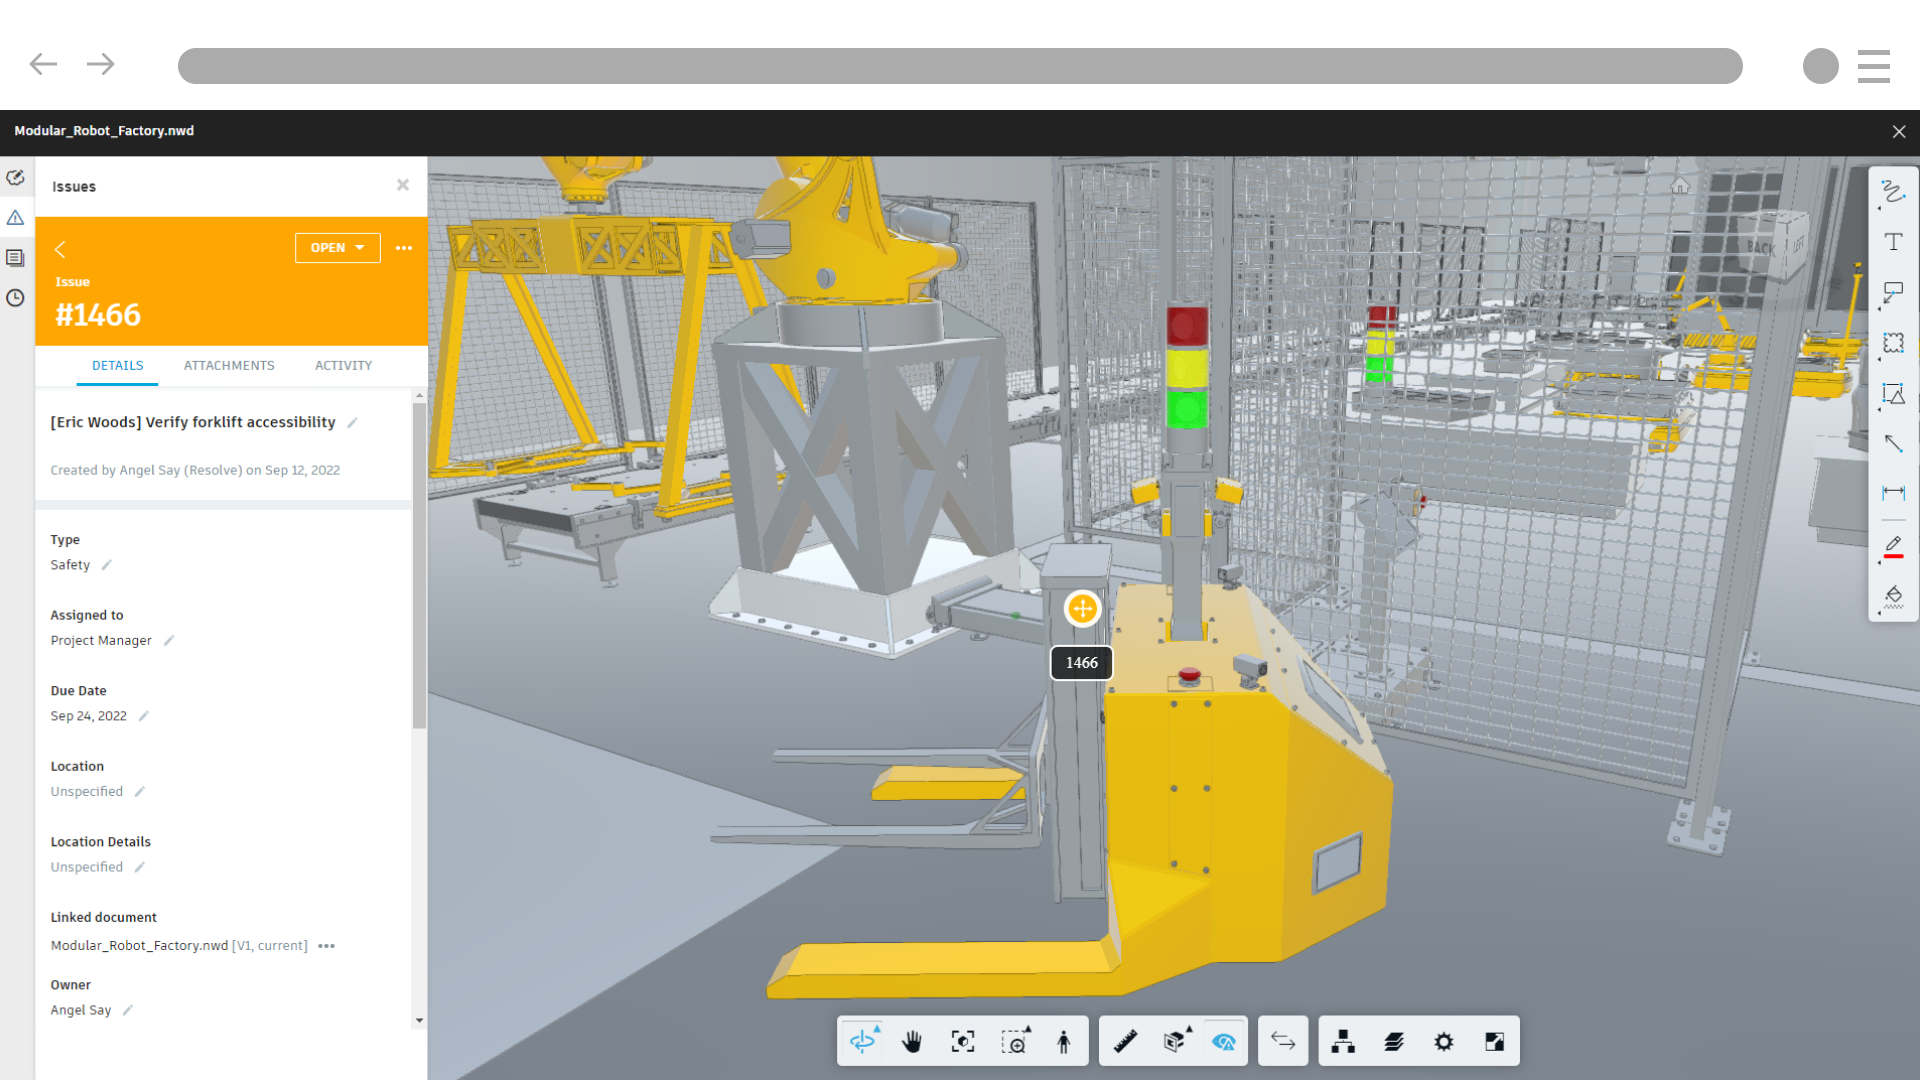Select the orbit/rotate navigation tool
The width and height of the screenshot is (1920, 1080).
(866, 1040)
